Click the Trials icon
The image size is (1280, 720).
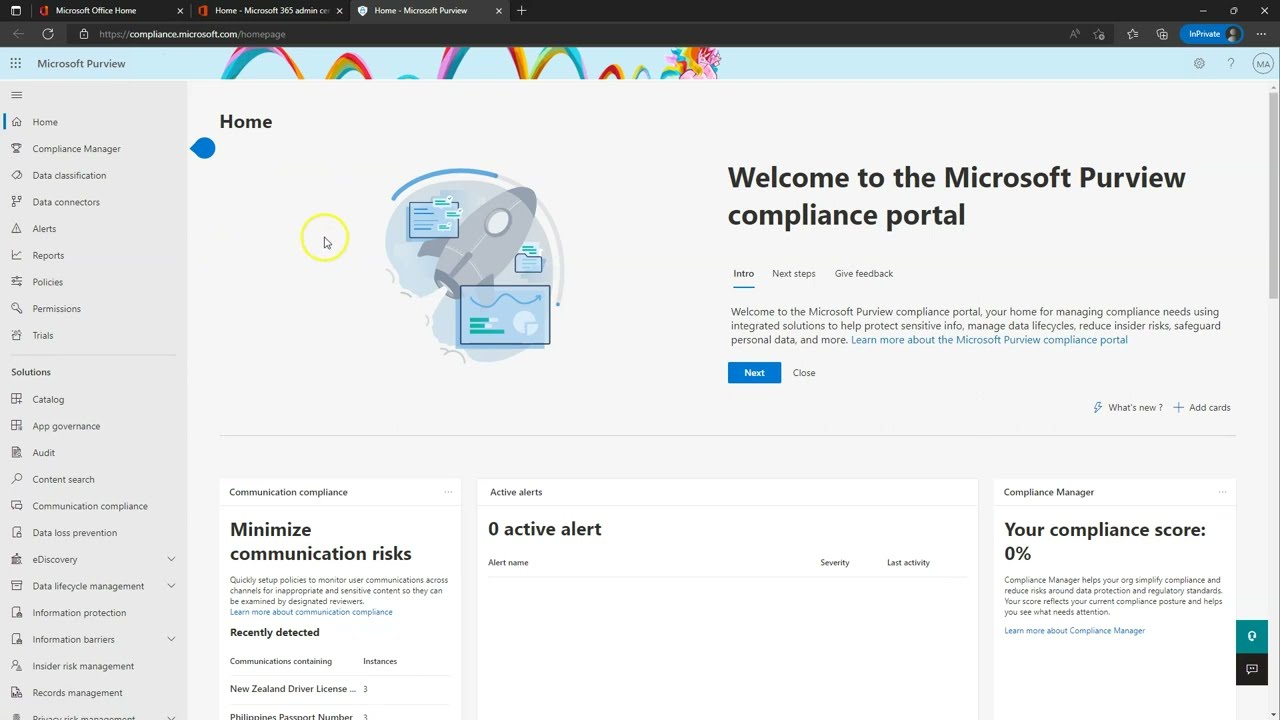pyautogui.click(x=16, y=335)
